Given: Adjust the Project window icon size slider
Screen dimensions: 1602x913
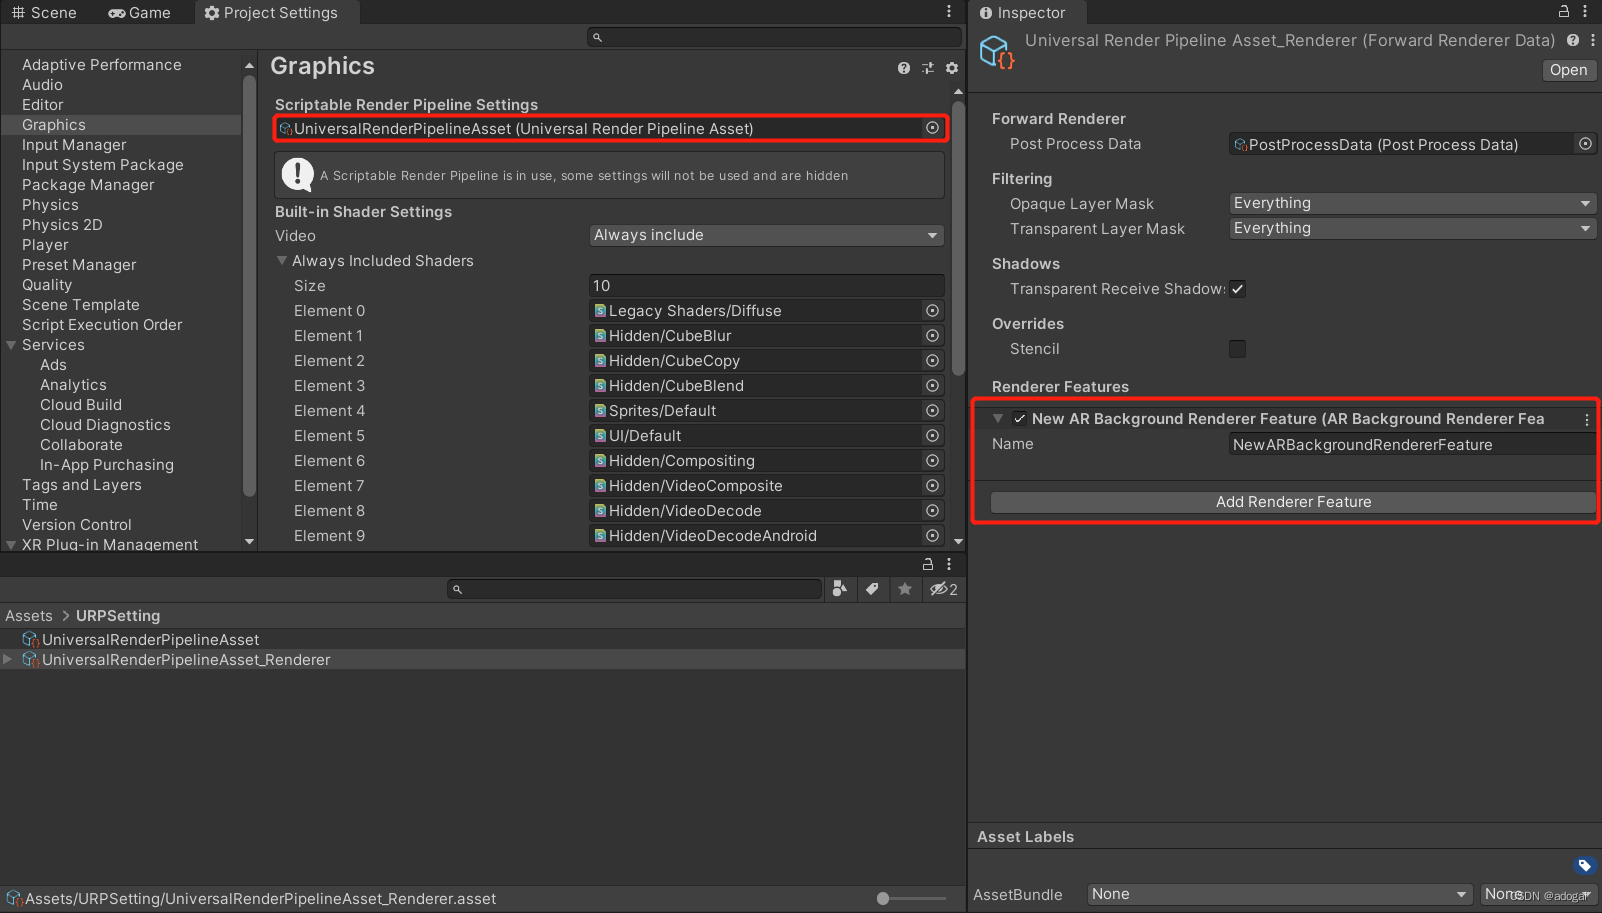Looking at the screenshot, I should (882, 898).
